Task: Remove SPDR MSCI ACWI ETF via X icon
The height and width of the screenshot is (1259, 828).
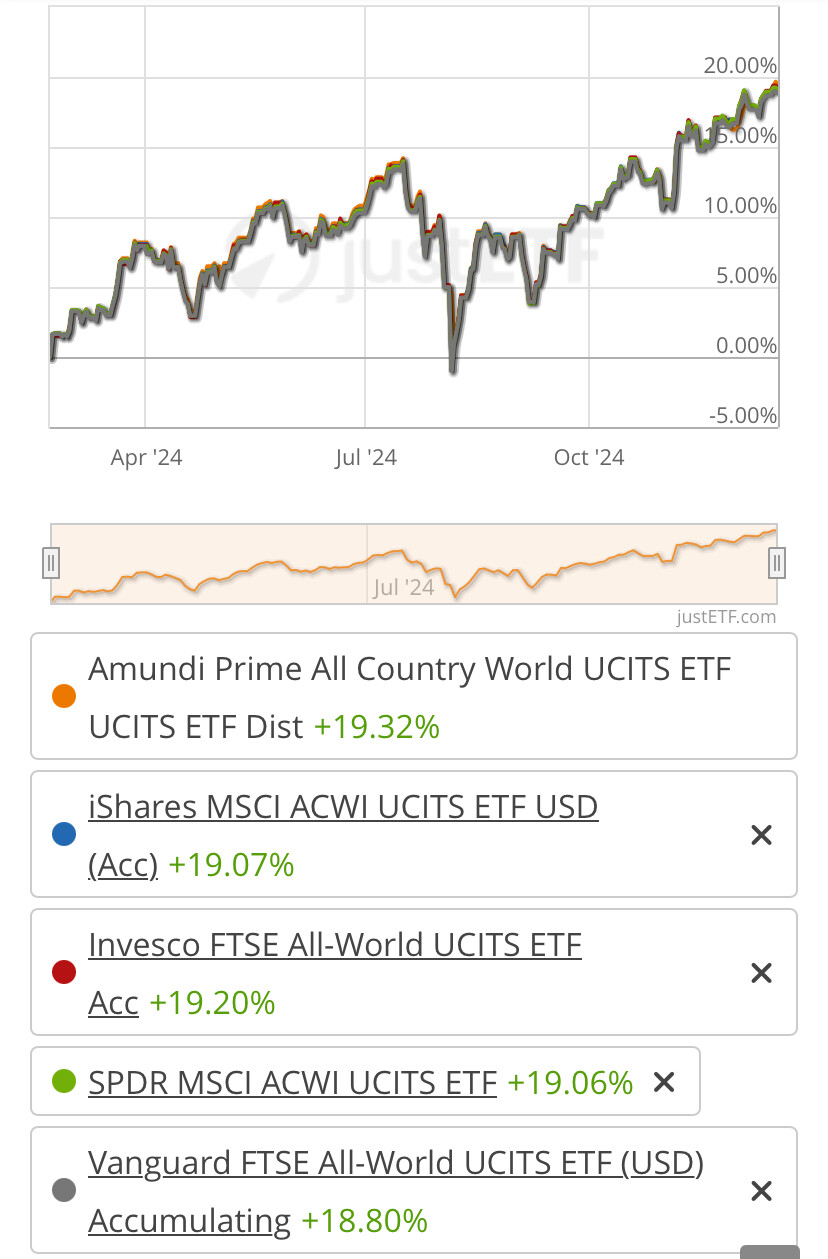Action: (664, 1082)
